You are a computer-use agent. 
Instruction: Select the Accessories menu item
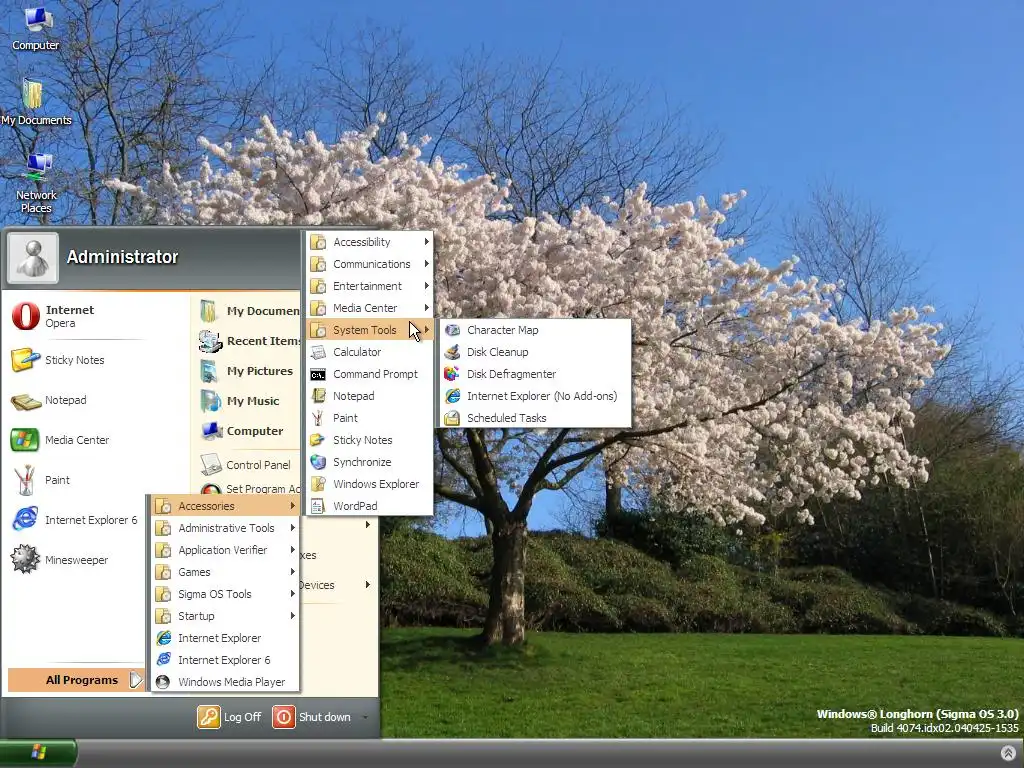coord(225,506)
